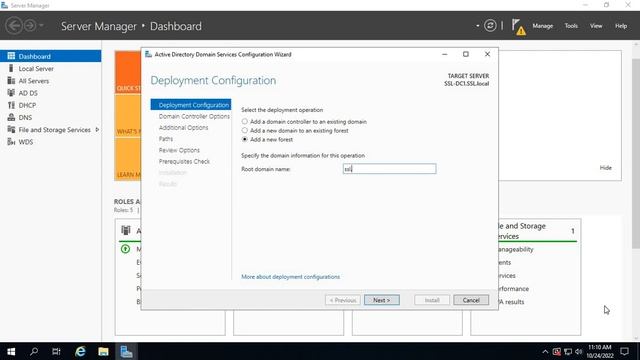Open More about deployment configurations link
The width and height of the screenshot is (640, 360).
coord(290,276)
